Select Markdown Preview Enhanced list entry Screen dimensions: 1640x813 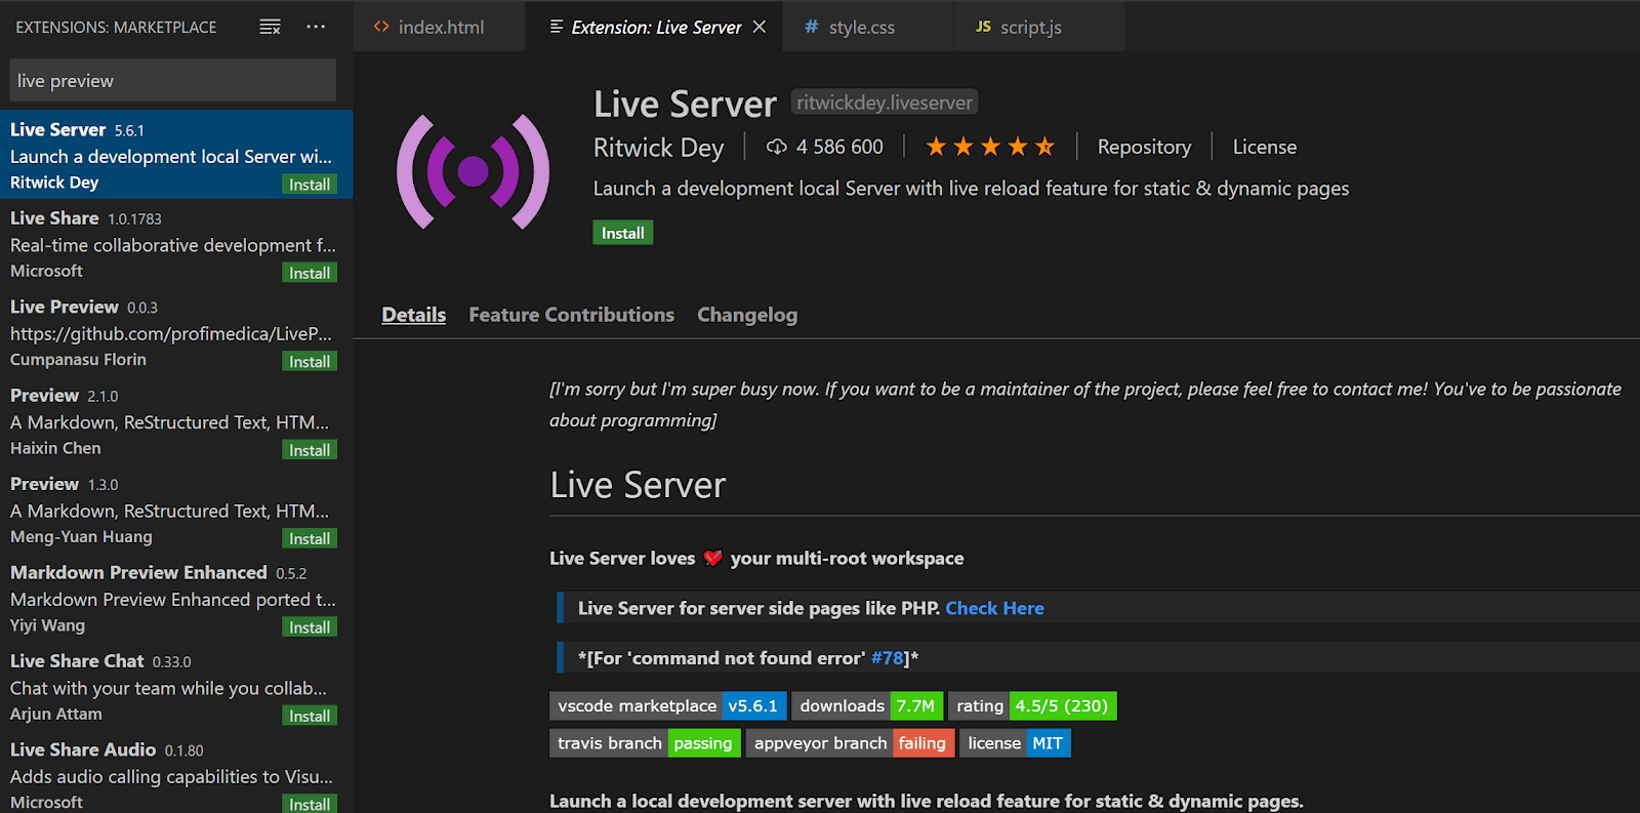click(176, 597)
